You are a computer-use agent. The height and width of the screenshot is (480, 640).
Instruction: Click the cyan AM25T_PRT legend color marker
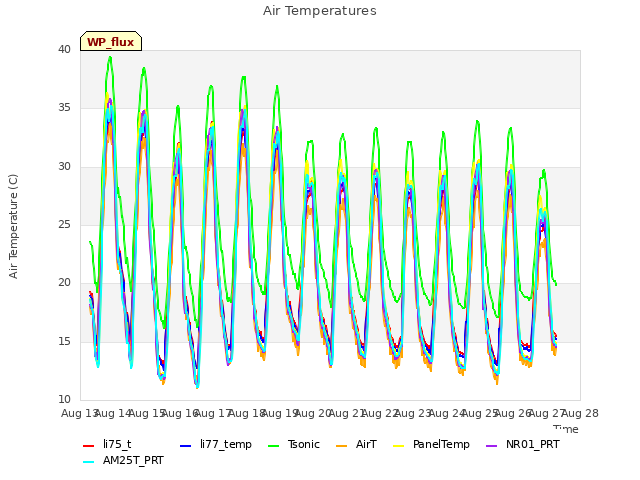(89, 462)
